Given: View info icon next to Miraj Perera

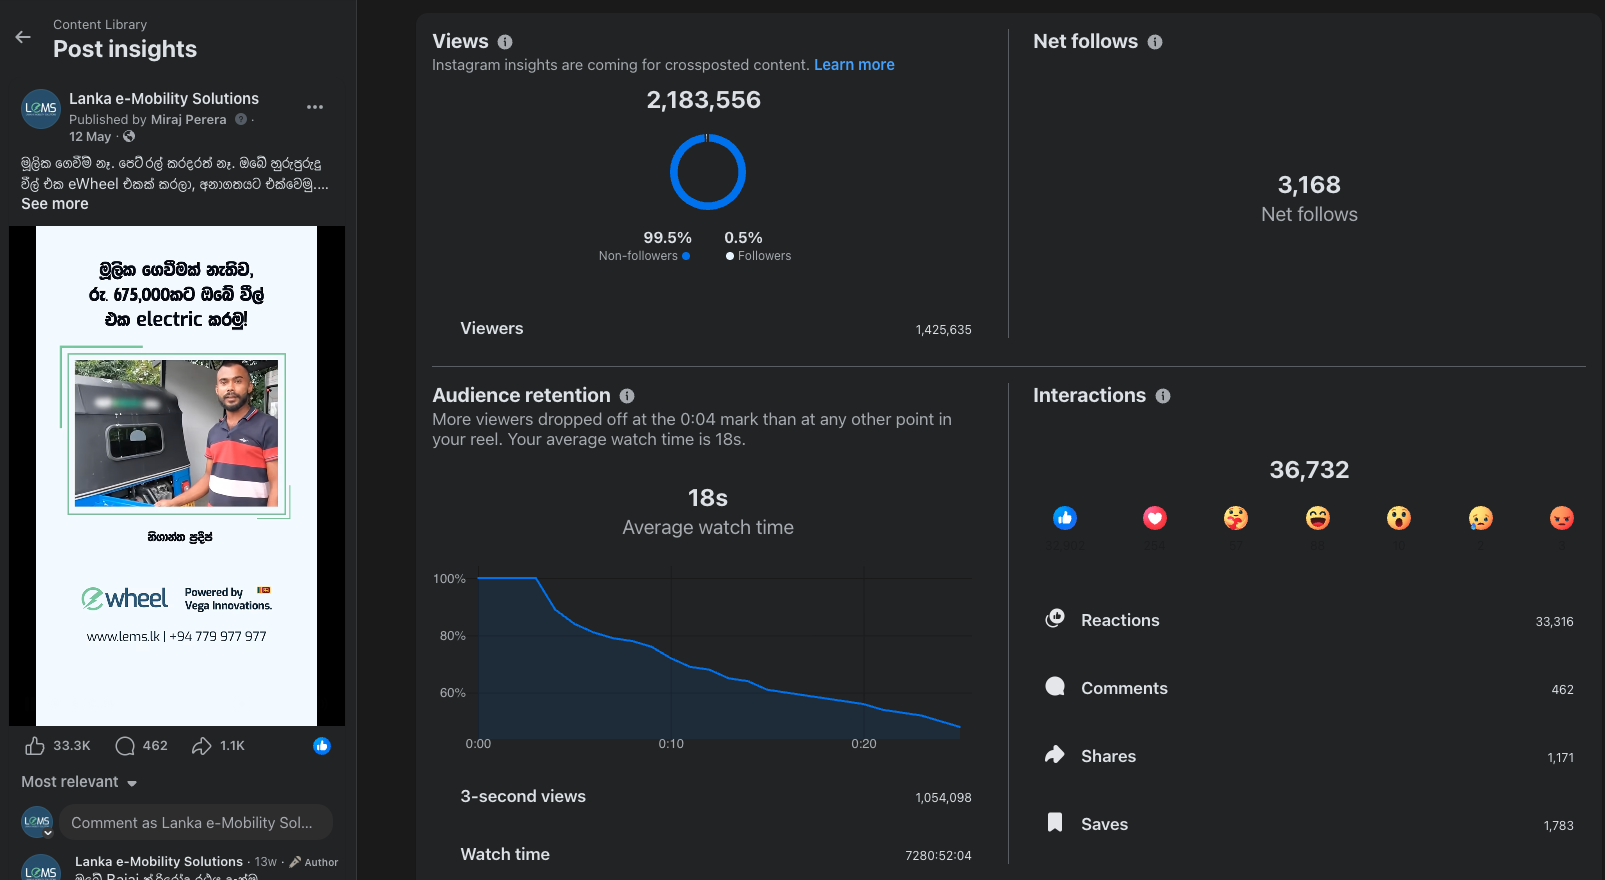Looking at the screenshot, I should coord(241,120).
